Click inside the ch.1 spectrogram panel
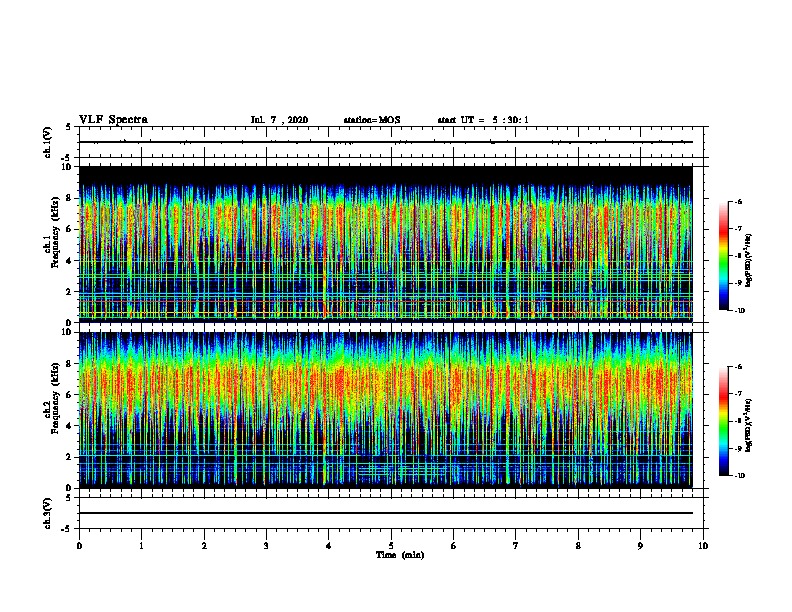This screenshot has height=612, width=792. (385, 244)
